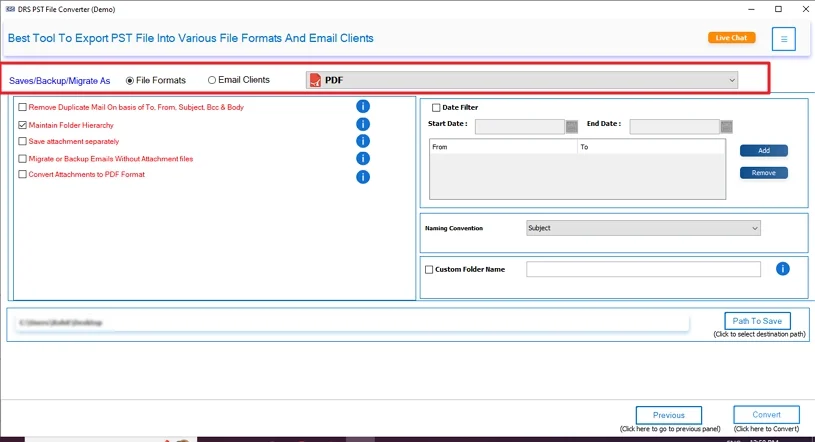Close the DRS PST File Converter window
The width and height of the screenshot is (815, 442).
[805, 9]
